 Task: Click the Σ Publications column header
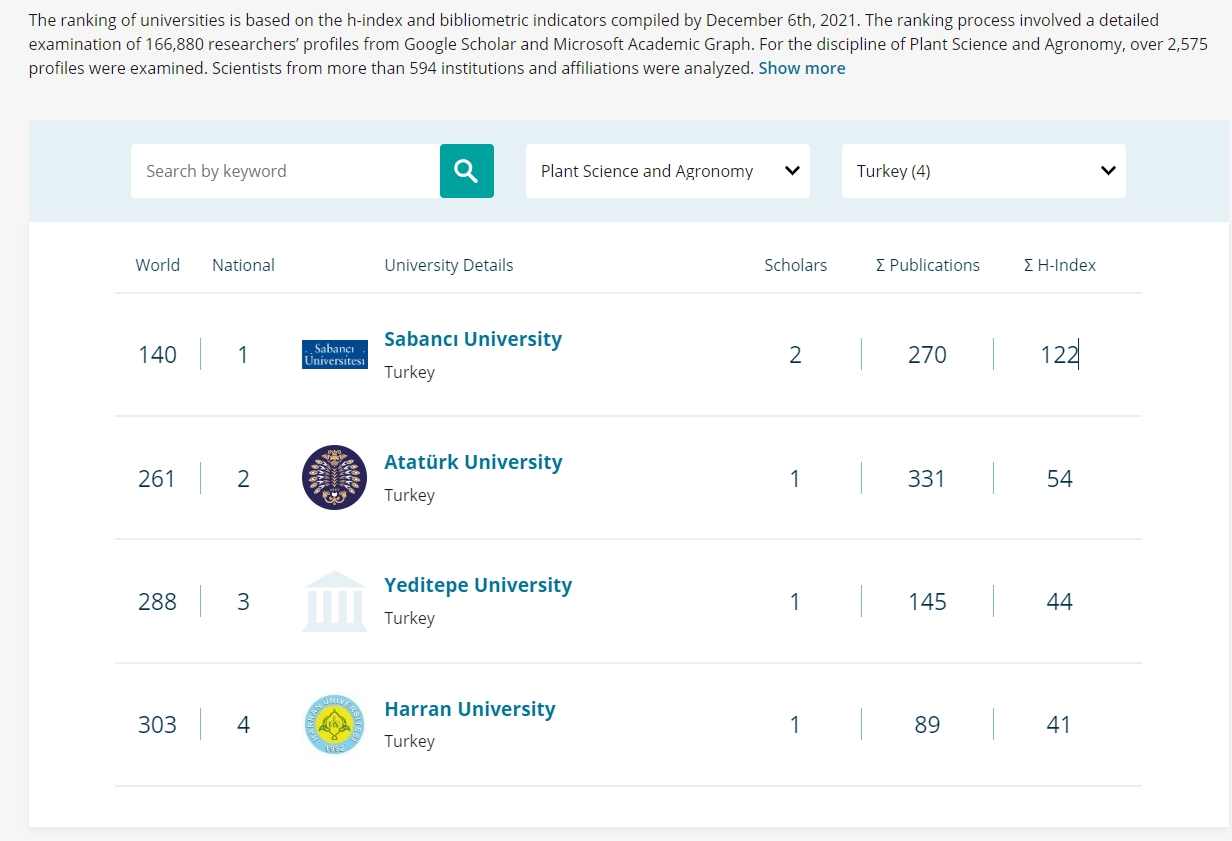coord(928,265)
